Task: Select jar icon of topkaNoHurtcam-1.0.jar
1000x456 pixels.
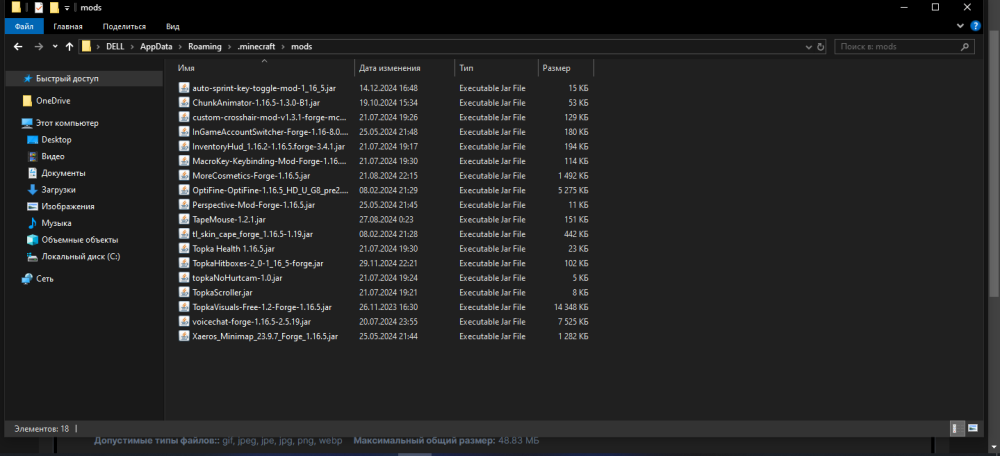Action: coord(184,277)
